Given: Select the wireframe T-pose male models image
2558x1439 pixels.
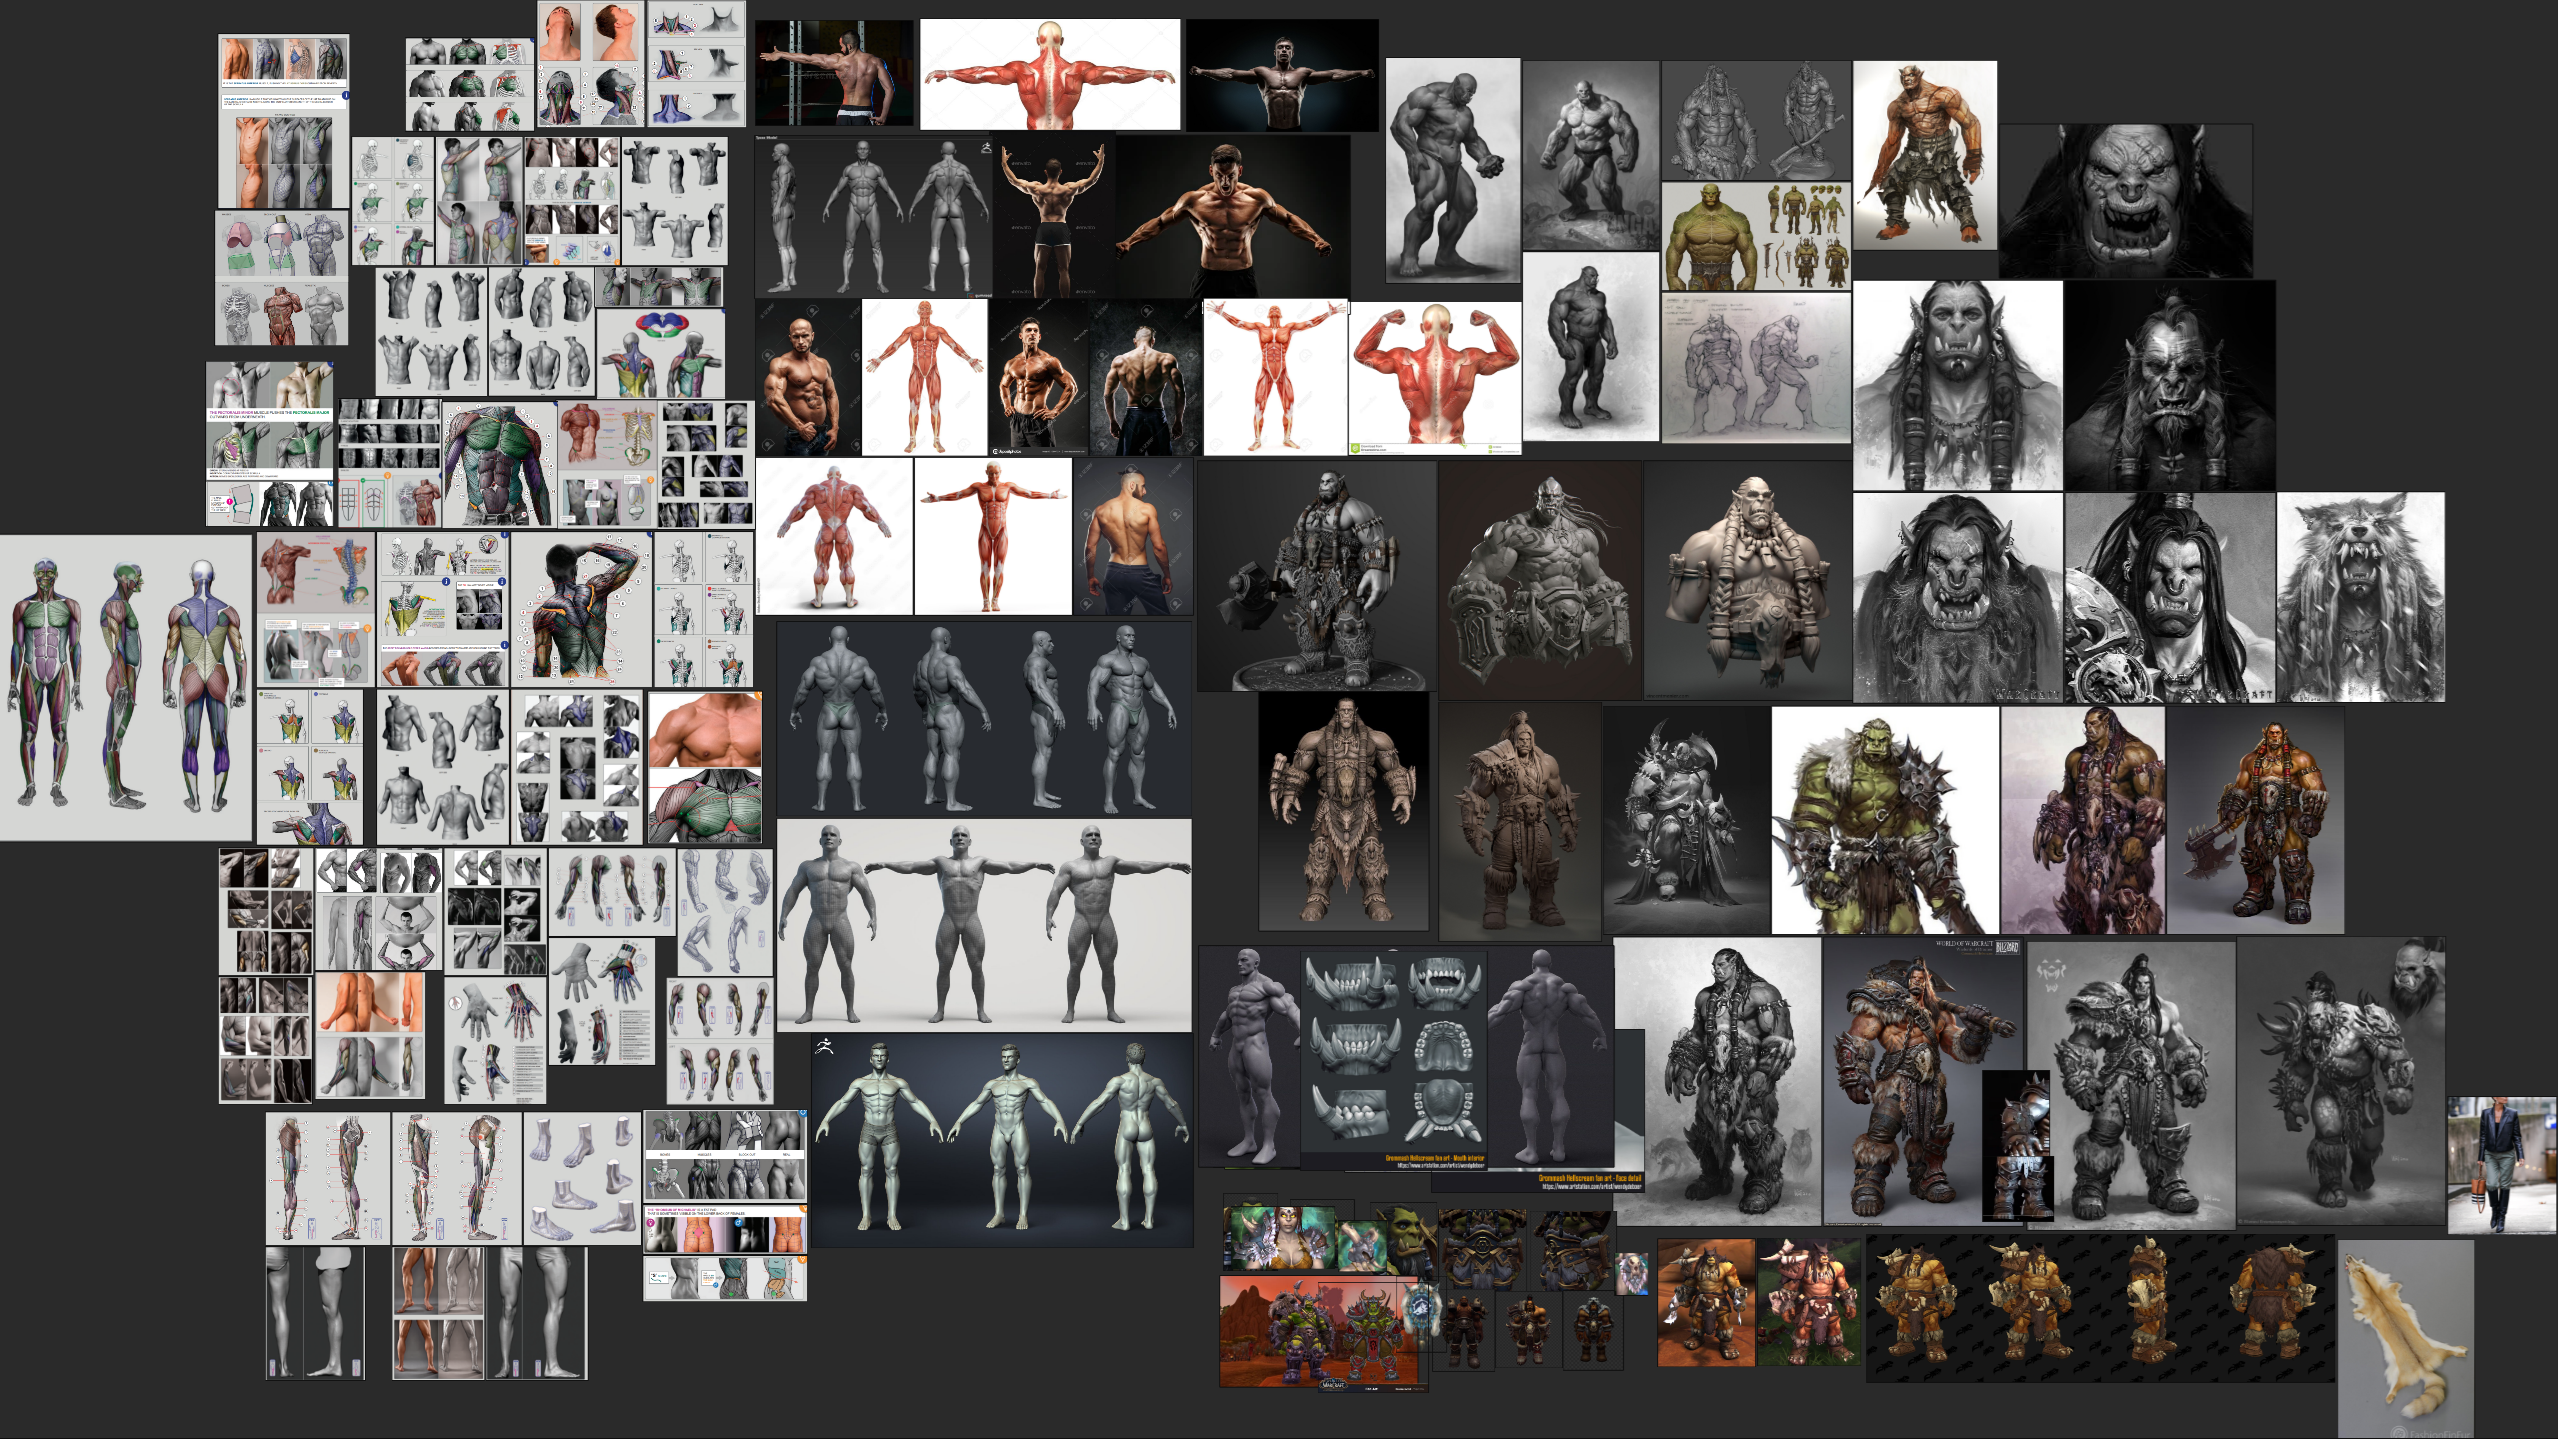Looking at the screenshot, I should pos(984,925).
